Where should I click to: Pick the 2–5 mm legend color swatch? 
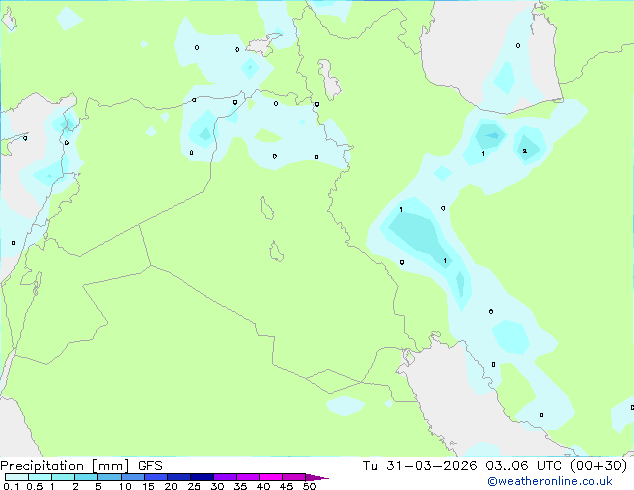pyautogui.click(x=86, y=477)
